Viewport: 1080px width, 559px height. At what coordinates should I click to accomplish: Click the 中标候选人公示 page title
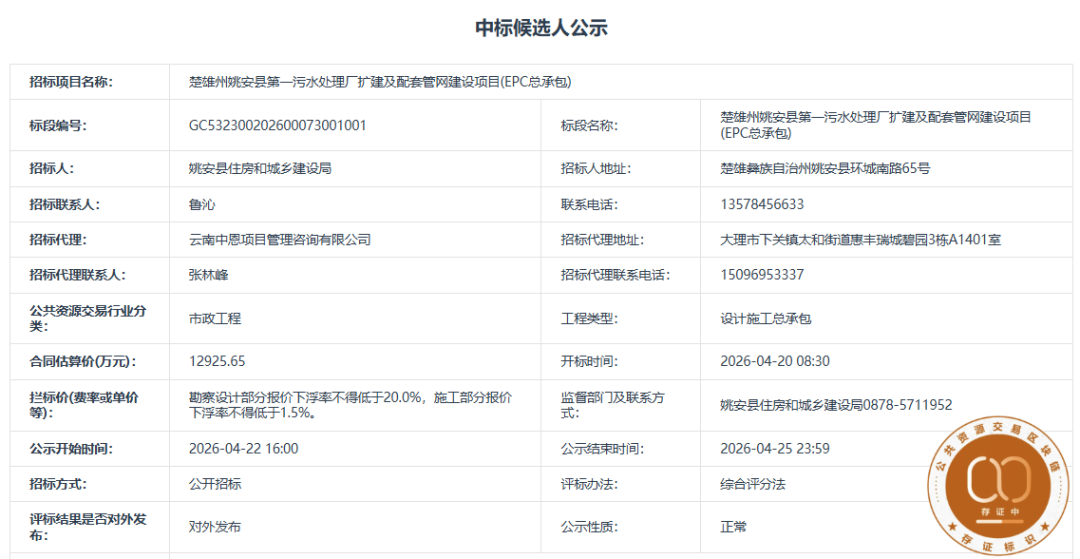tap(540, 28)
